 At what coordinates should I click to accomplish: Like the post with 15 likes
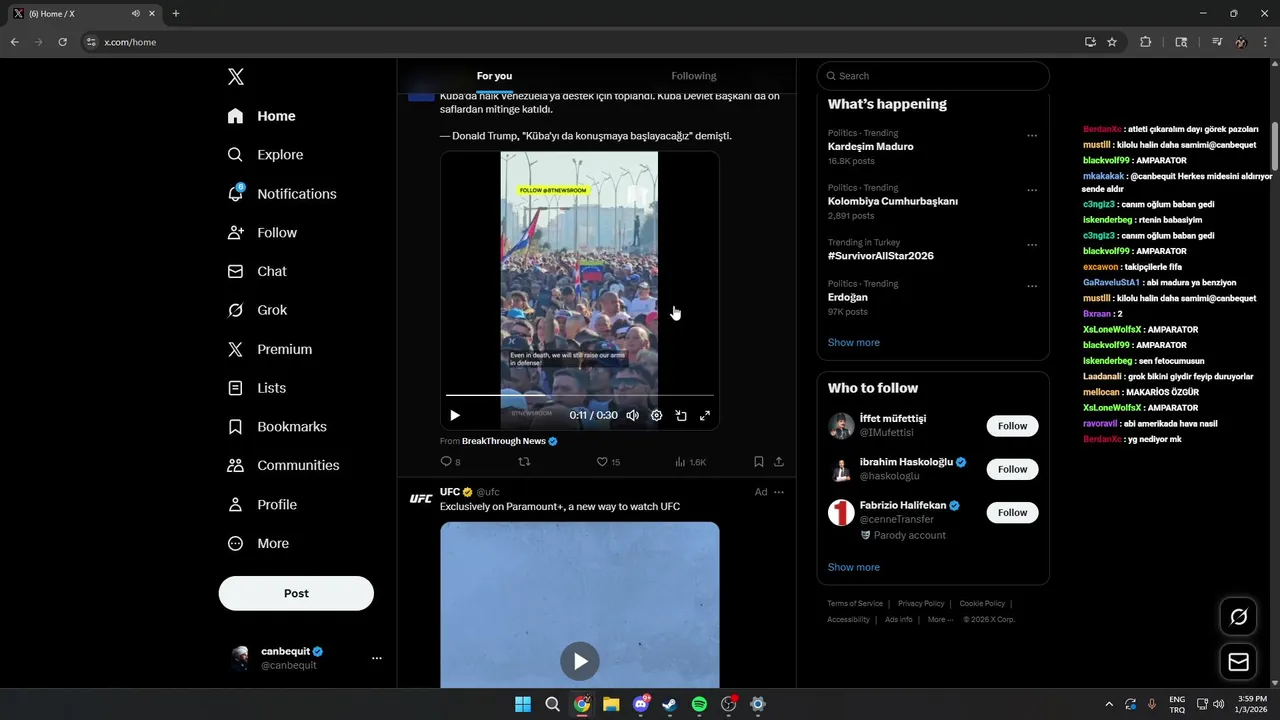(608, 462)
